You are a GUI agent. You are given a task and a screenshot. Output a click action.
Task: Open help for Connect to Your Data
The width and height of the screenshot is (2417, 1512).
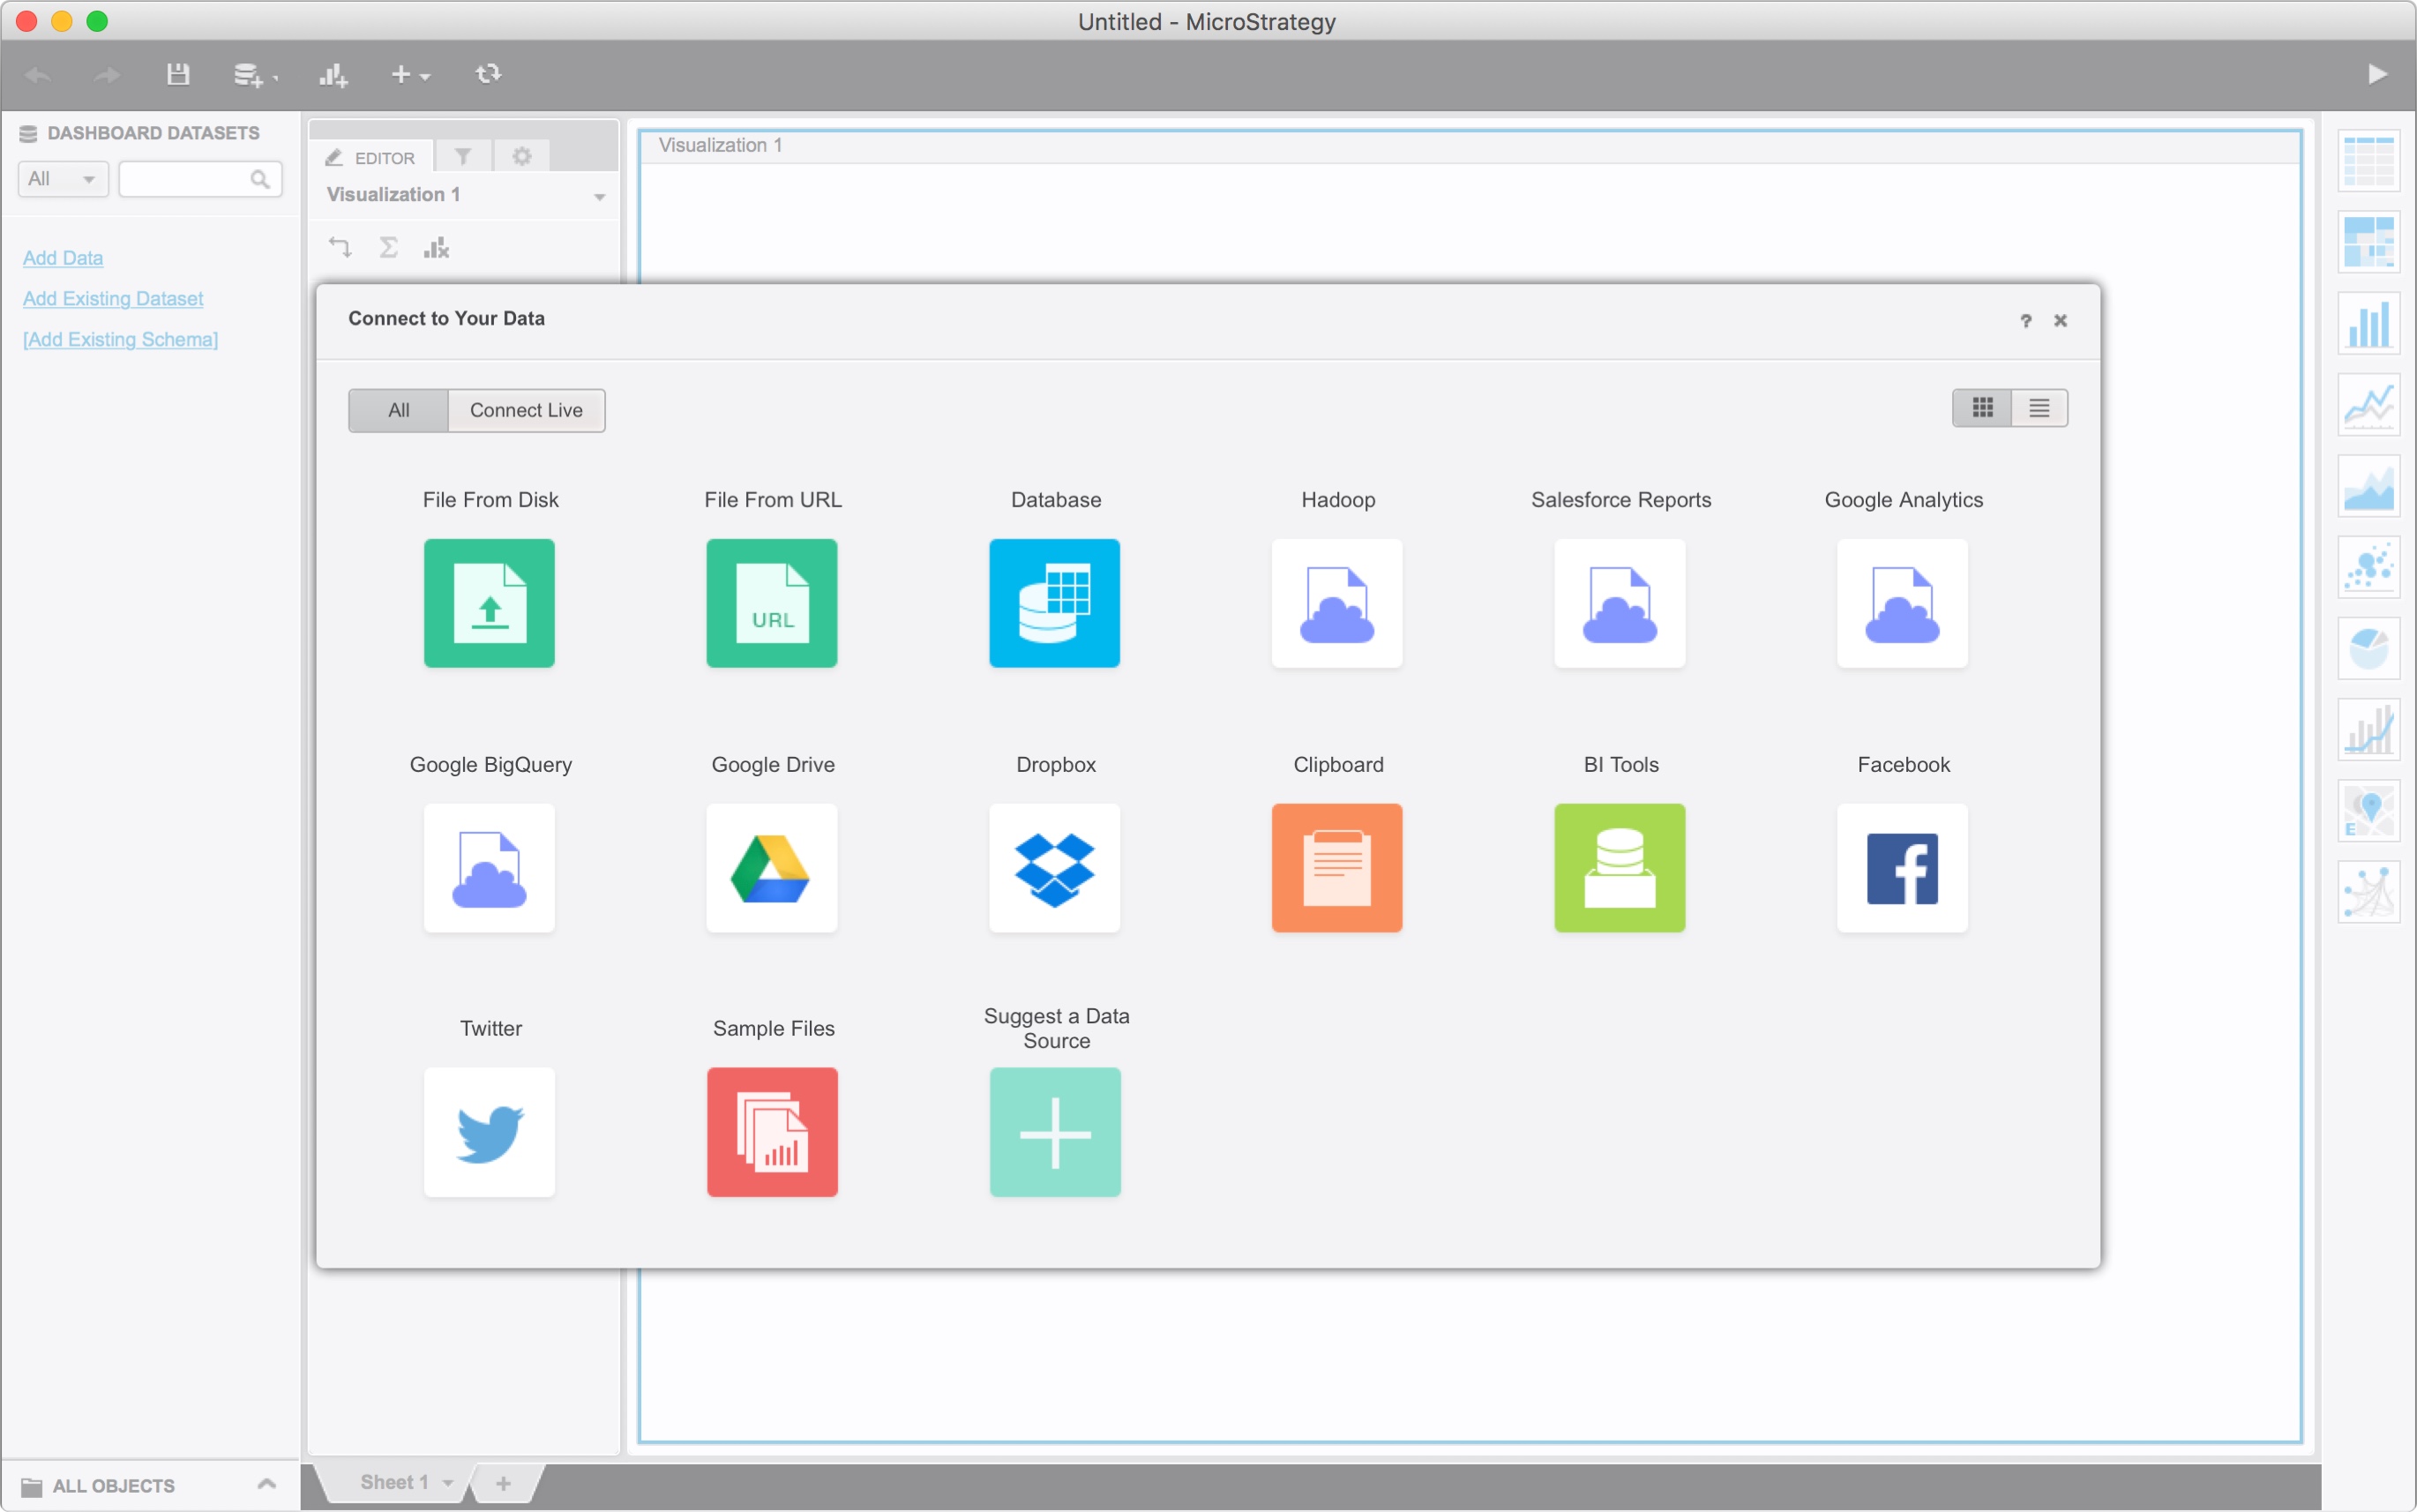click(x=2025, y=320)
